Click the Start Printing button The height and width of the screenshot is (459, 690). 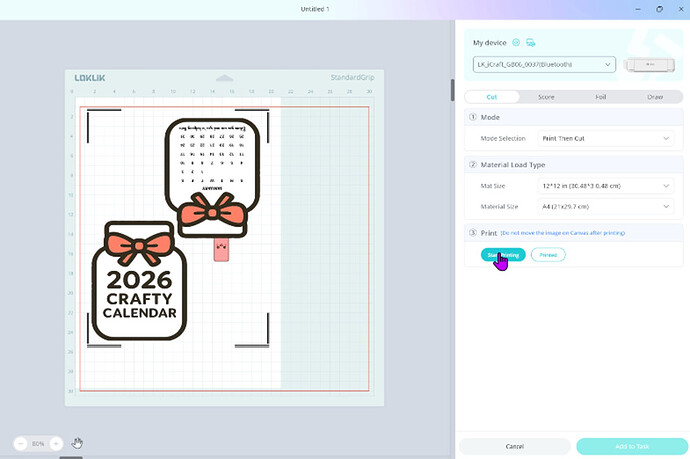click(502, 255)
